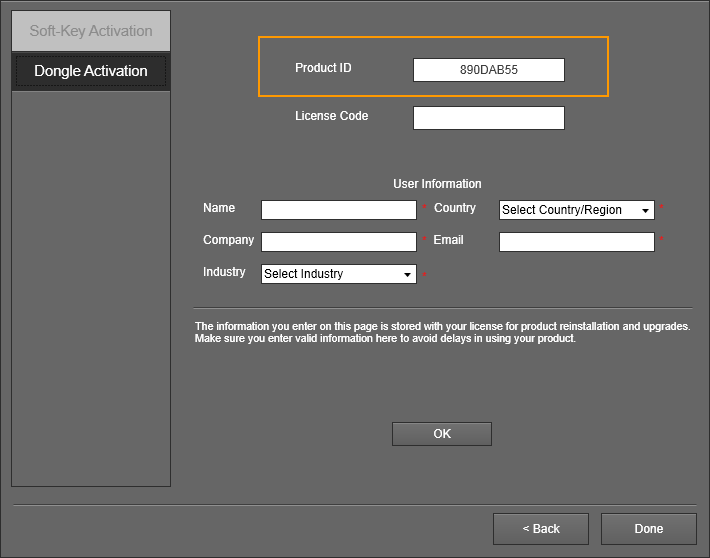The image size is (710, 558).
Task: Go back with the < Back button
Action: (x=541, y=529)
